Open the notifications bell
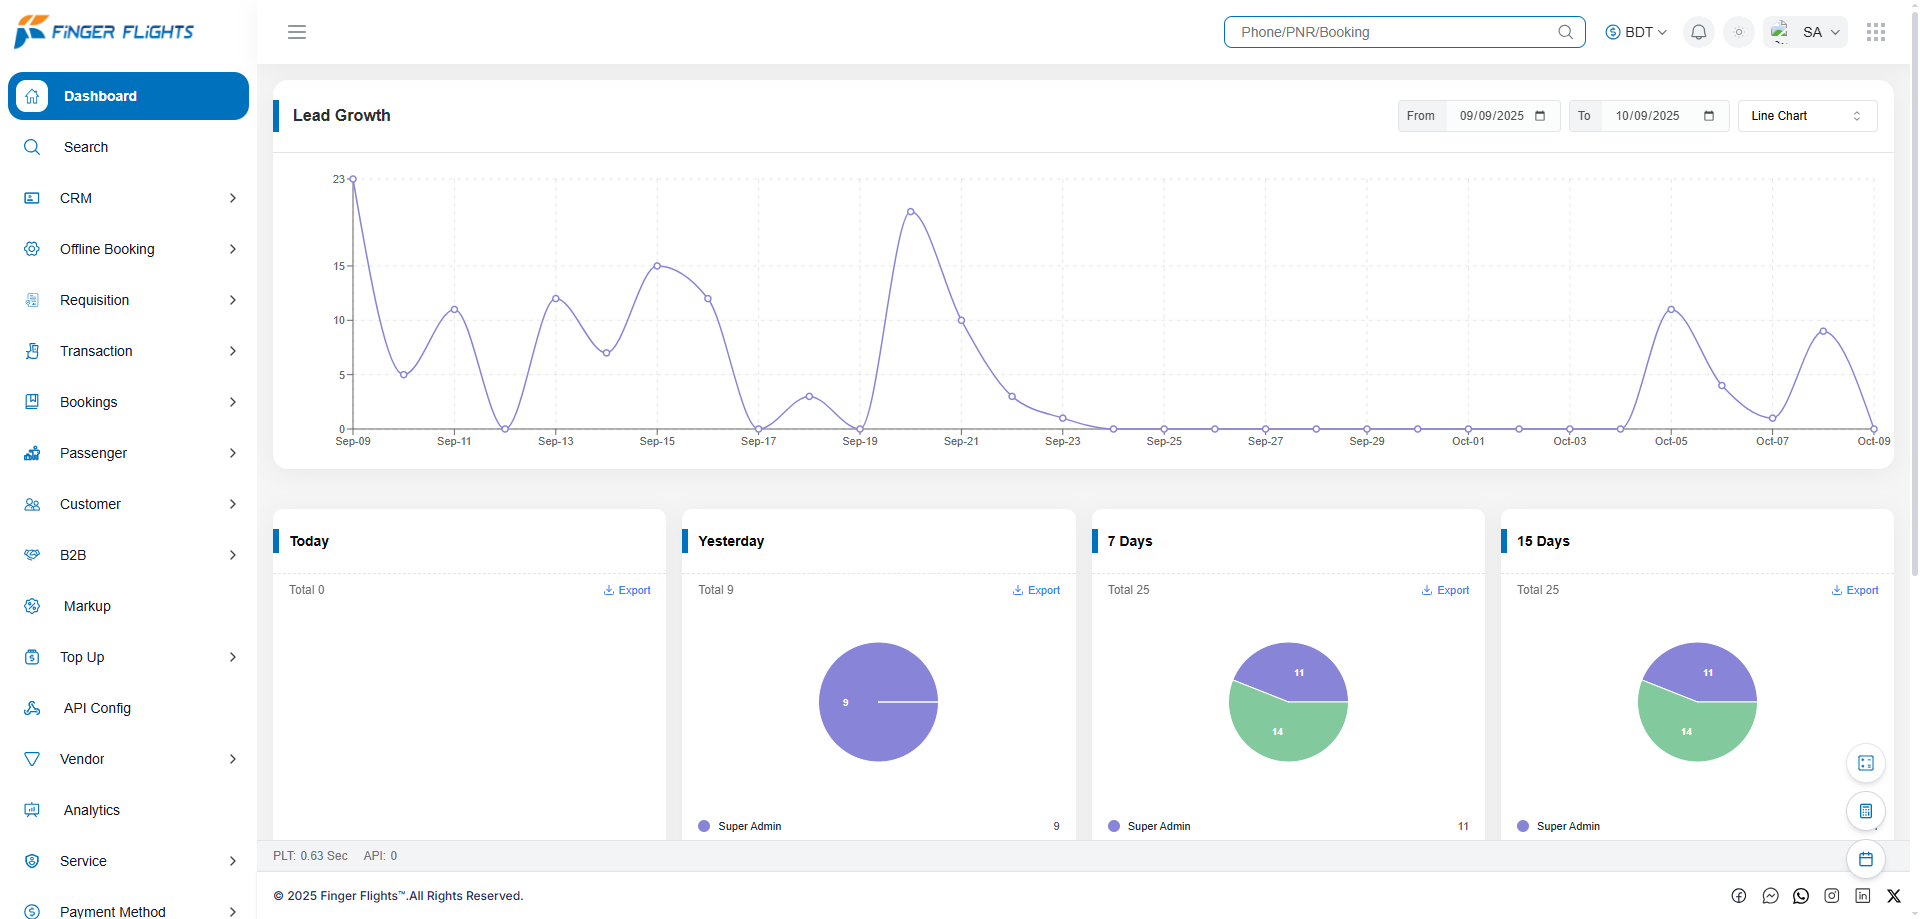1920x919 pixels. 1698,32
